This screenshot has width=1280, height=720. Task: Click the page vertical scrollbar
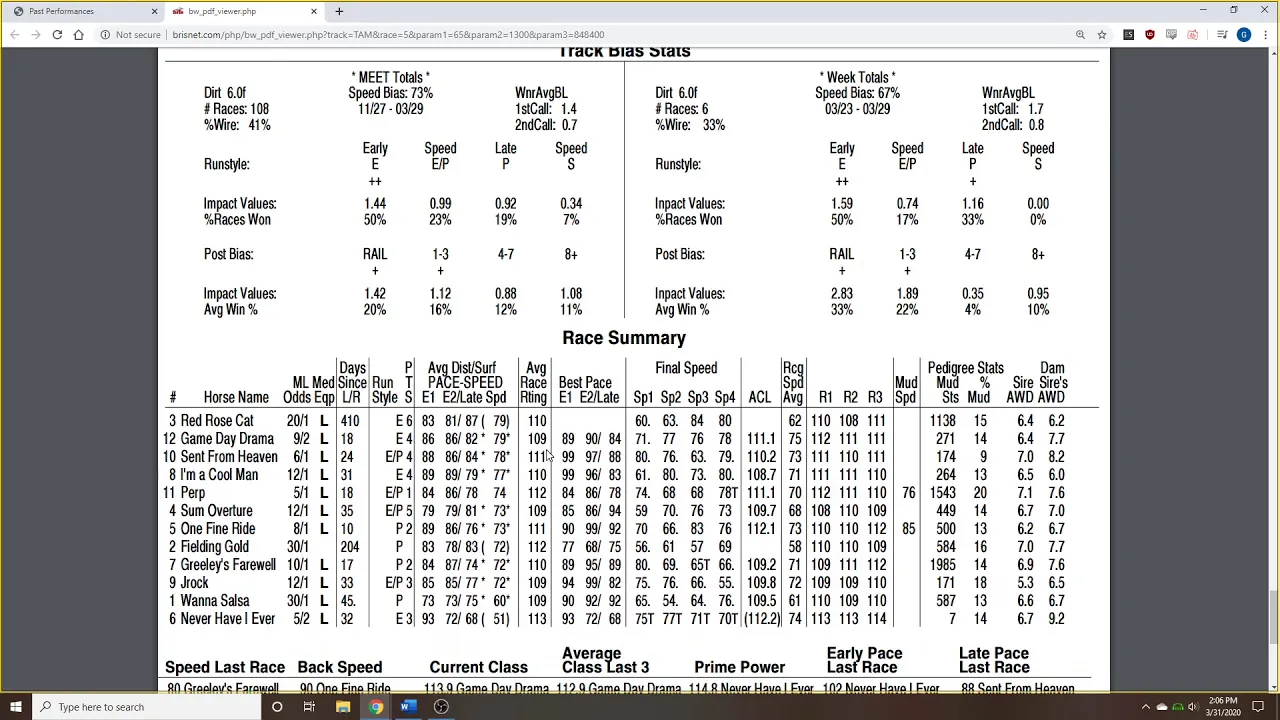(x=1273, y=617)
